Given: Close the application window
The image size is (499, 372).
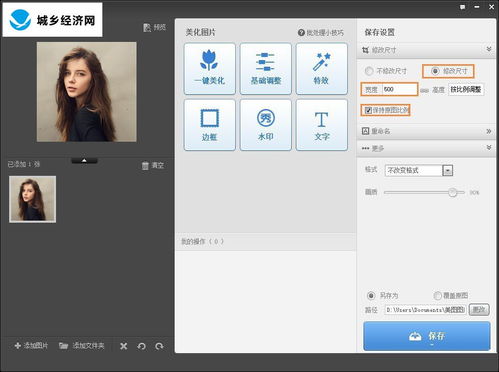Looking at the screenshot, I should point(492,7).
